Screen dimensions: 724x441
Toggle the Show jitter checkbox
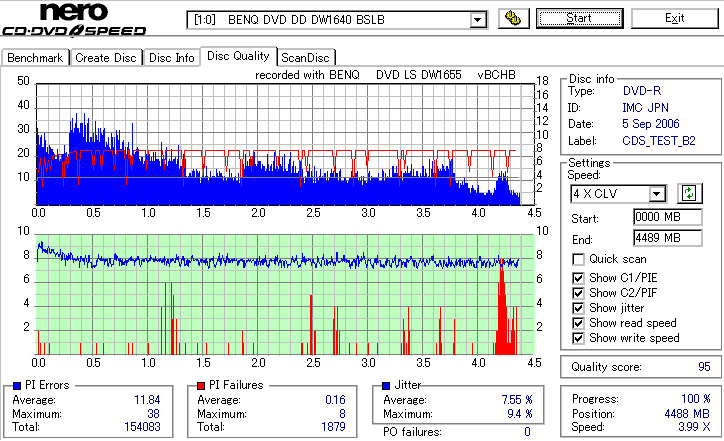click(x=578, y=308)
